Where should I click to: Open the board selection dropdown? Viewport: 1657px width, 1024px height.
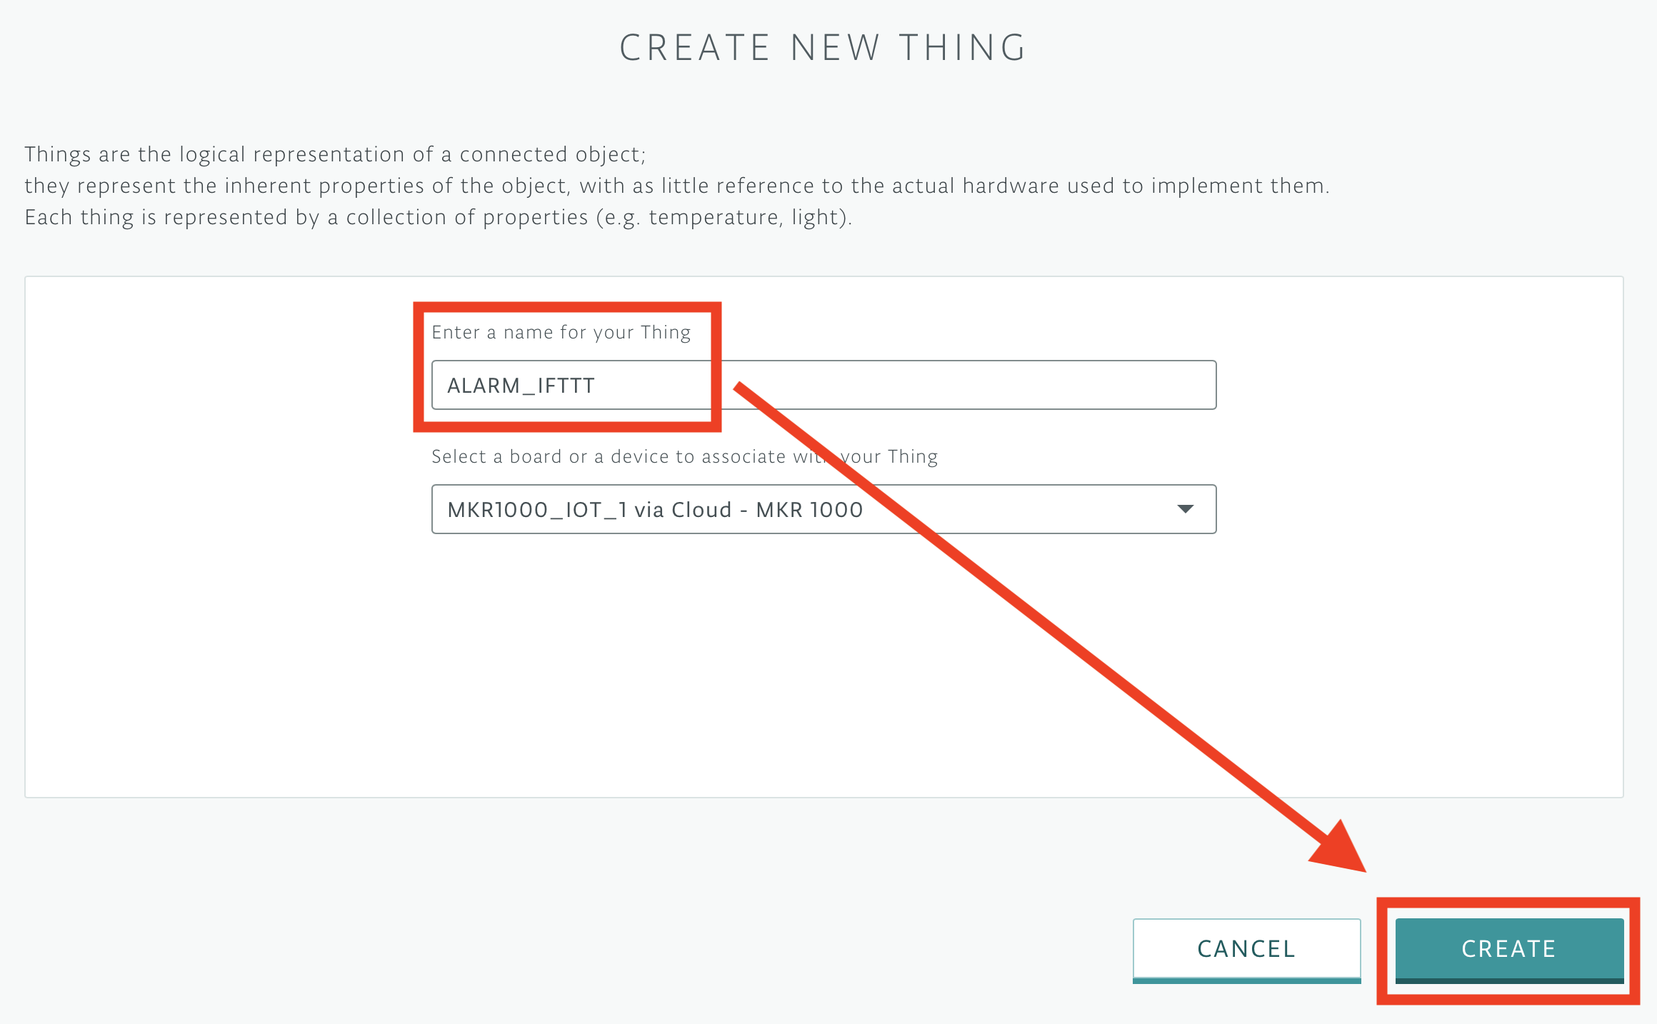click(x=823, y=509)
